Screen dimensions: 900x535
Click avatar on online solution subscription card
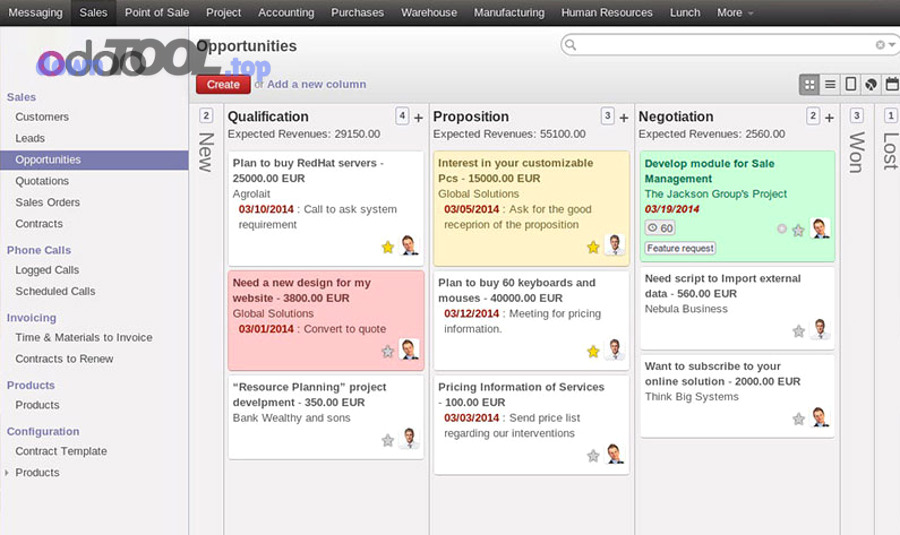pos(820,417)
